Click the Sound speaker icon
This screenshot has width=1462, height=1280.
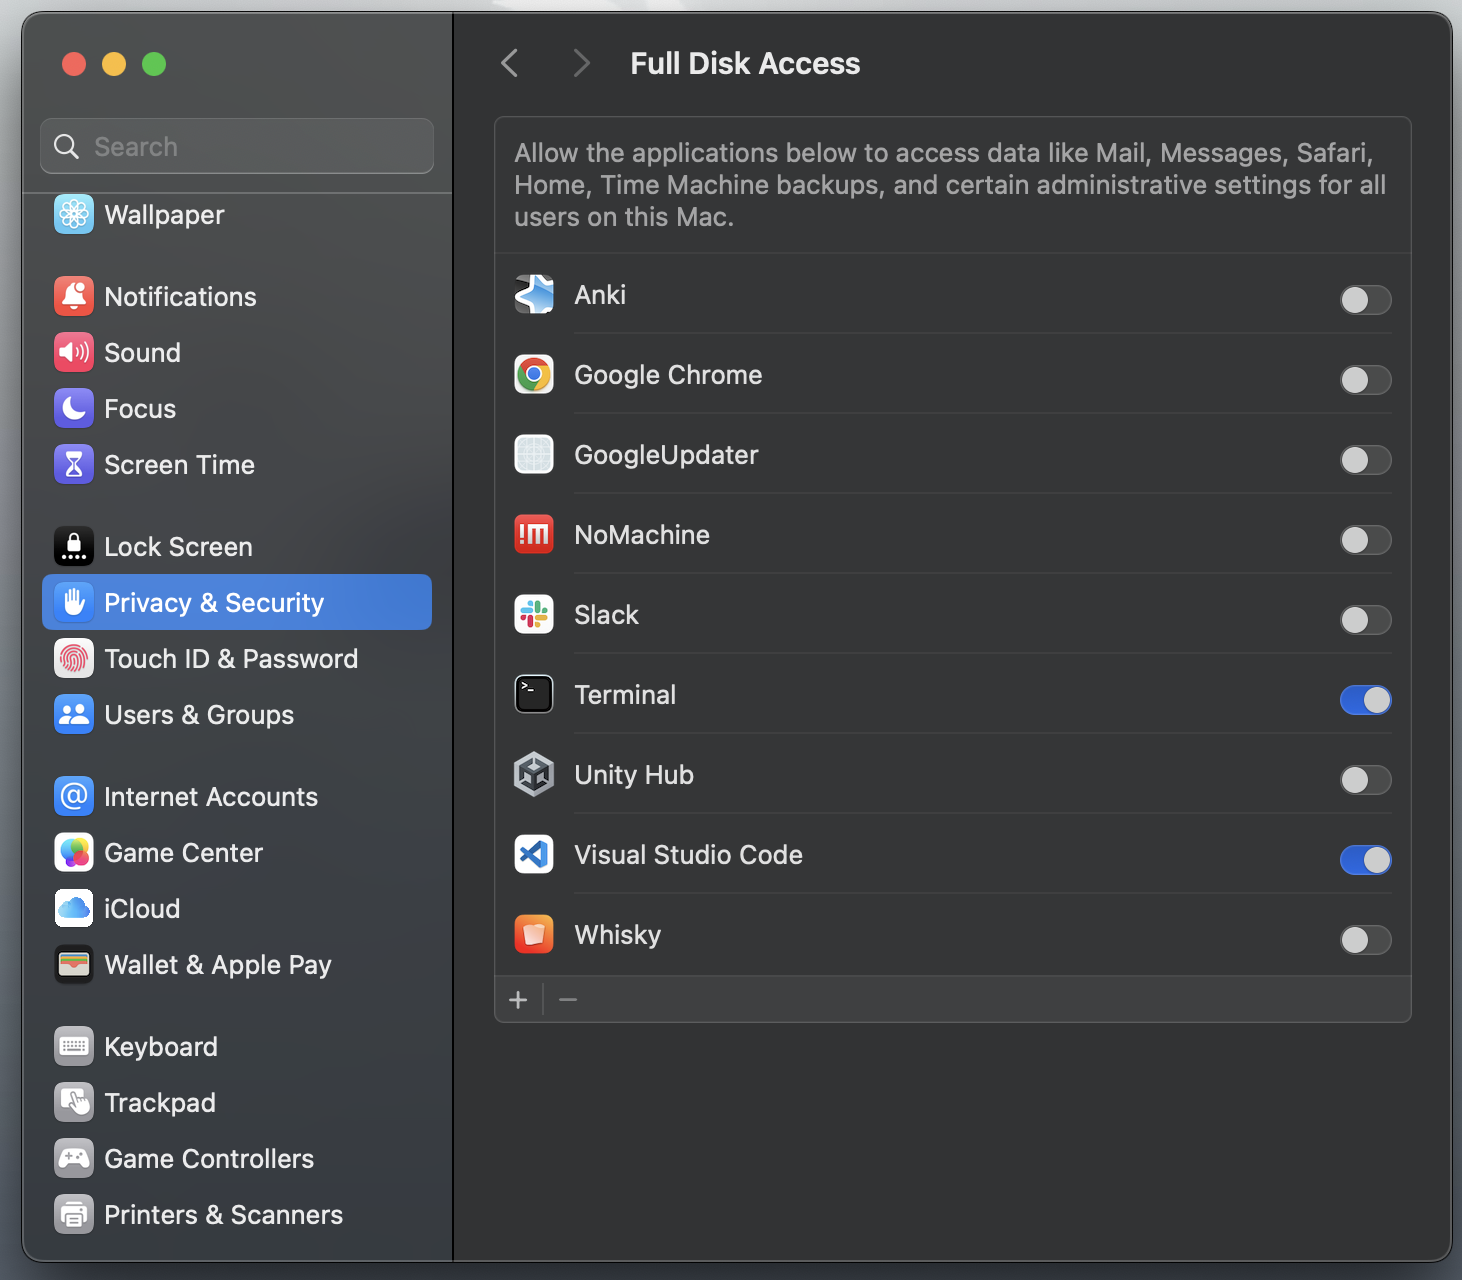tap(74, 352)
